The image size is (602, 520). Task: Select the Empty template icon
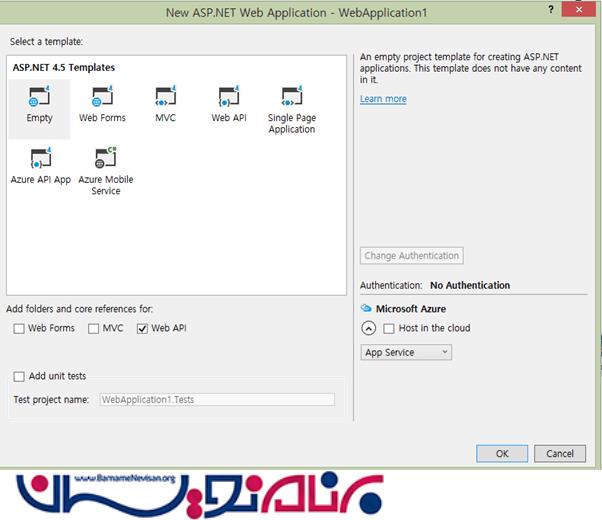(x=39, y=96)
